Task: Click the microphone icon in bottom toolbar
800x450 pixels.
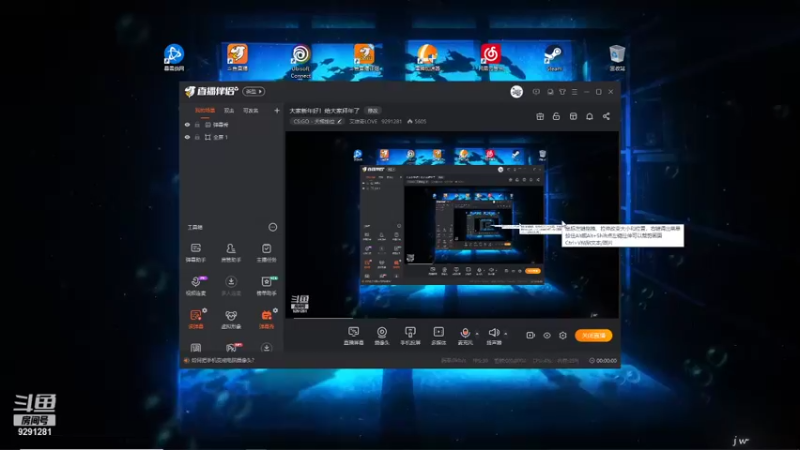Action: coord(465,334)
